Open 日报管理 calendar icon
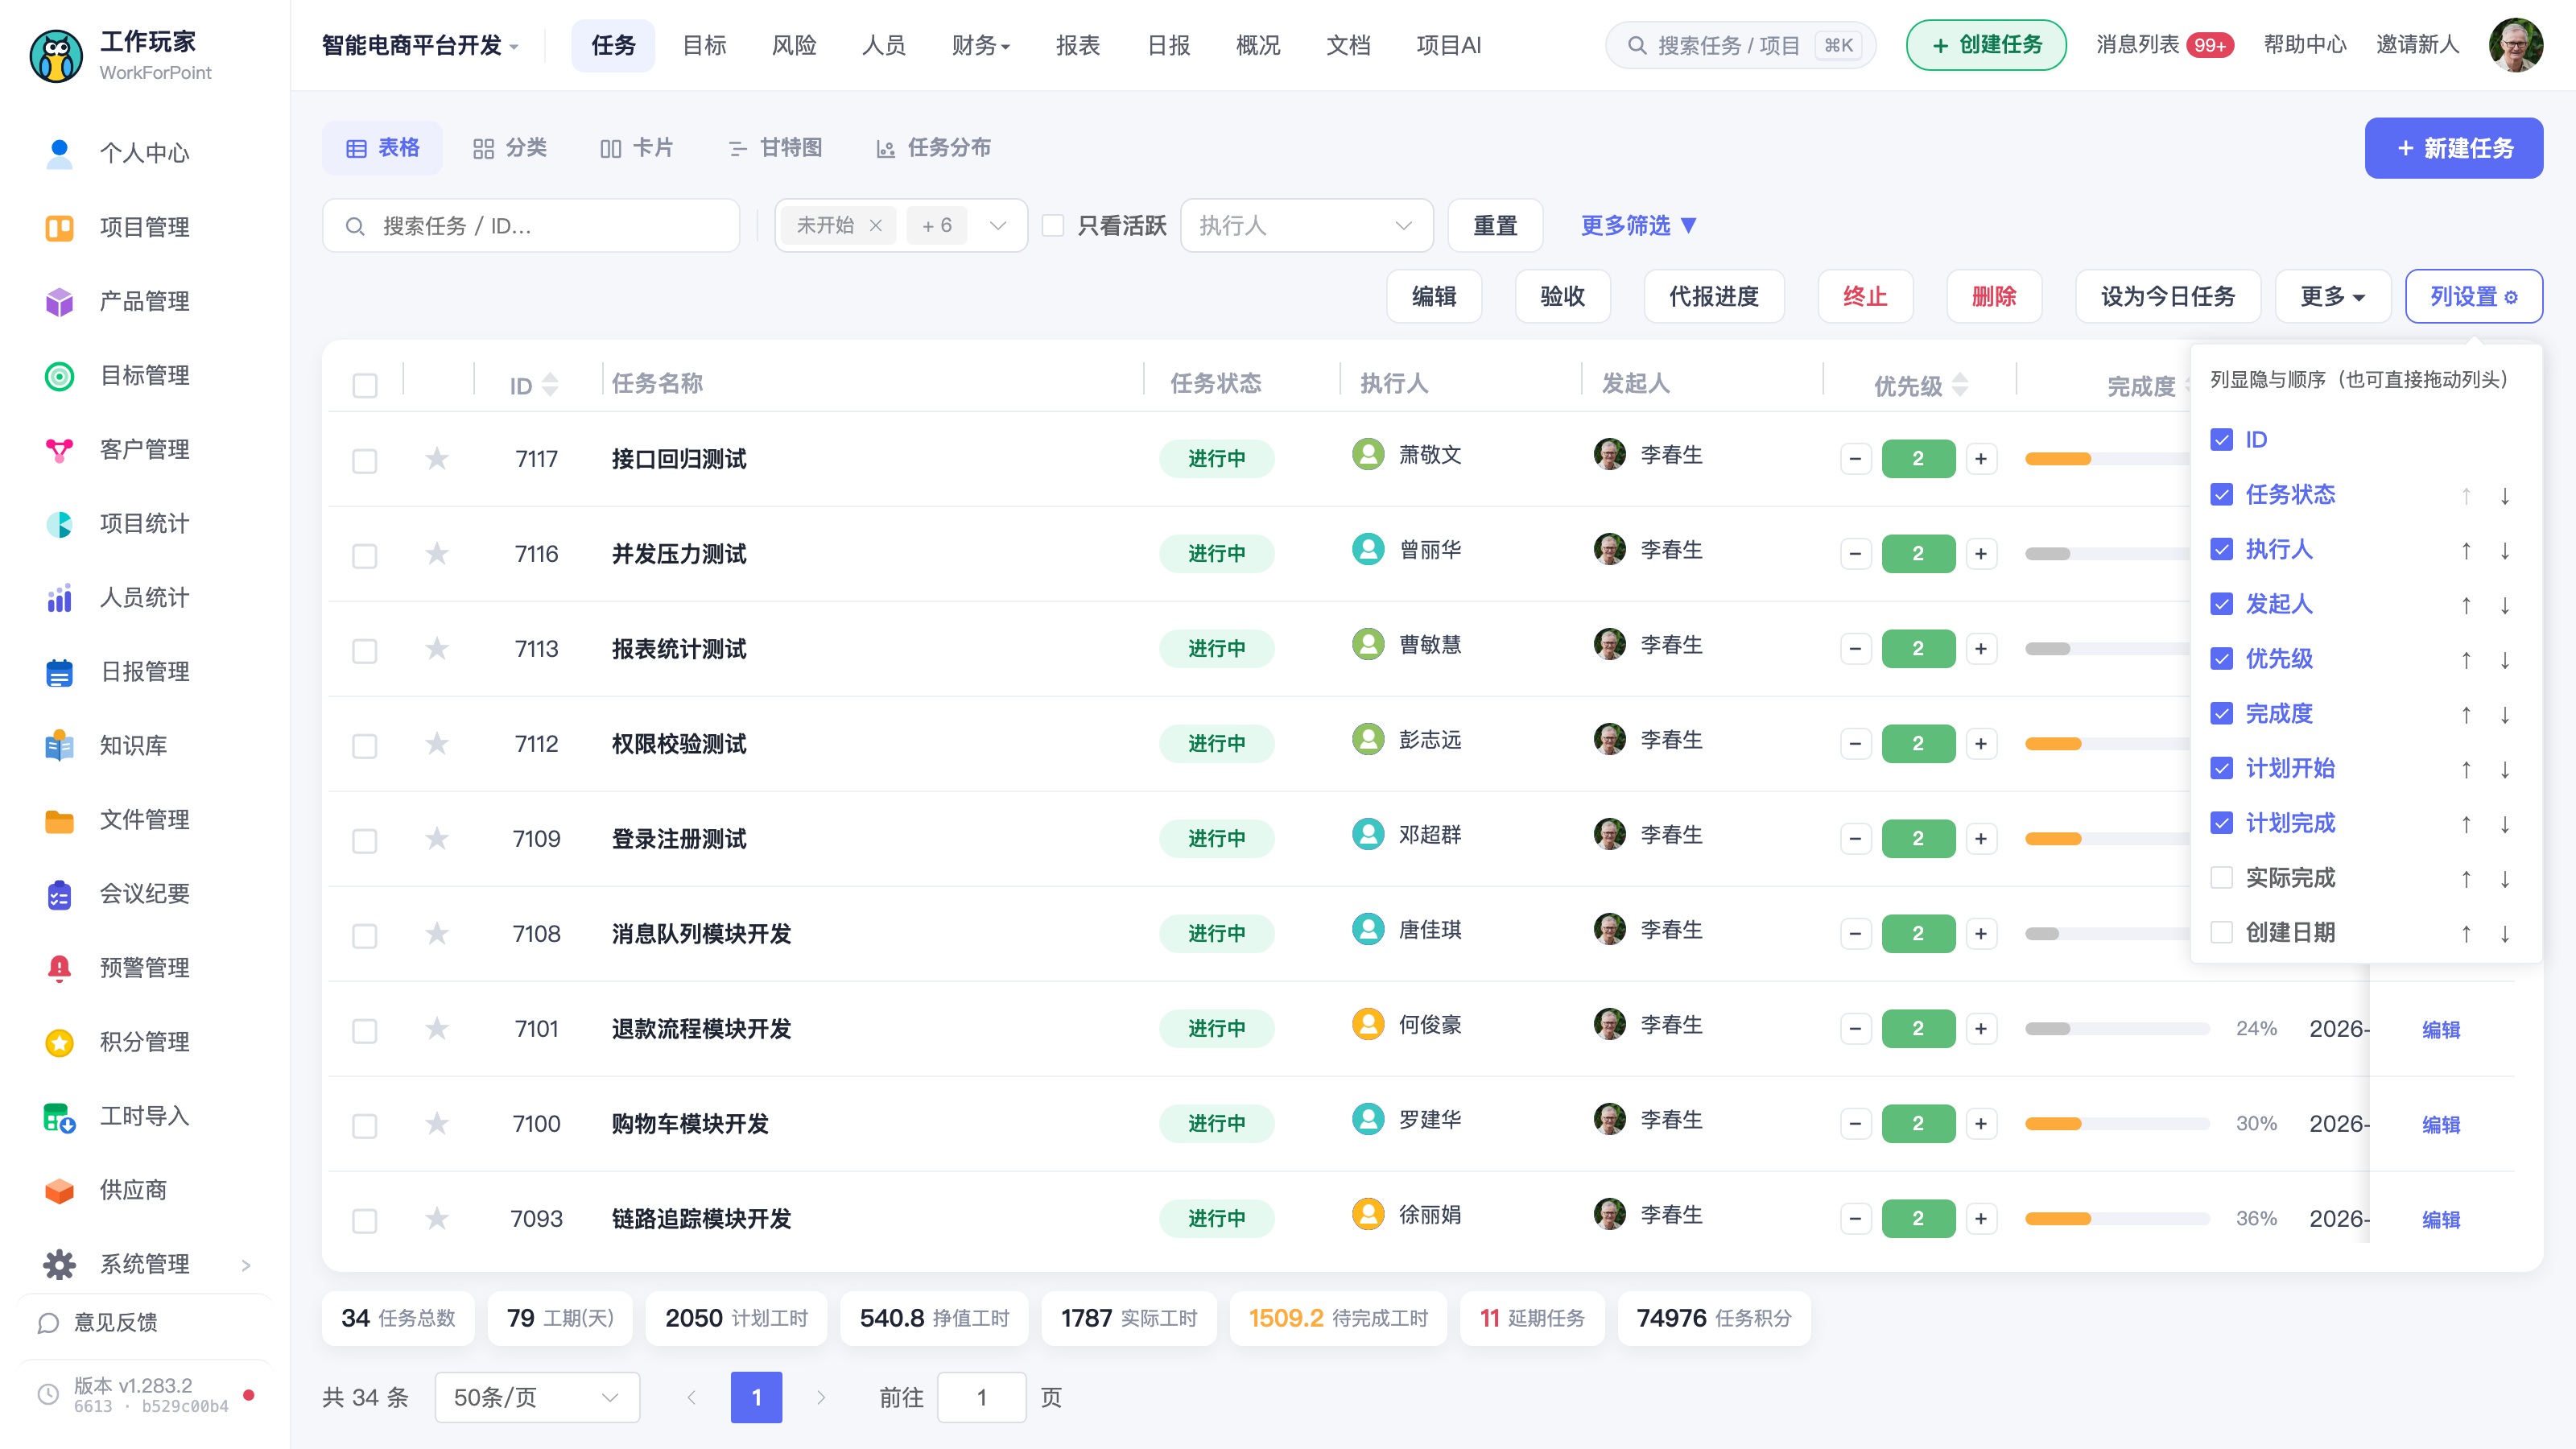 coord(59,671)
